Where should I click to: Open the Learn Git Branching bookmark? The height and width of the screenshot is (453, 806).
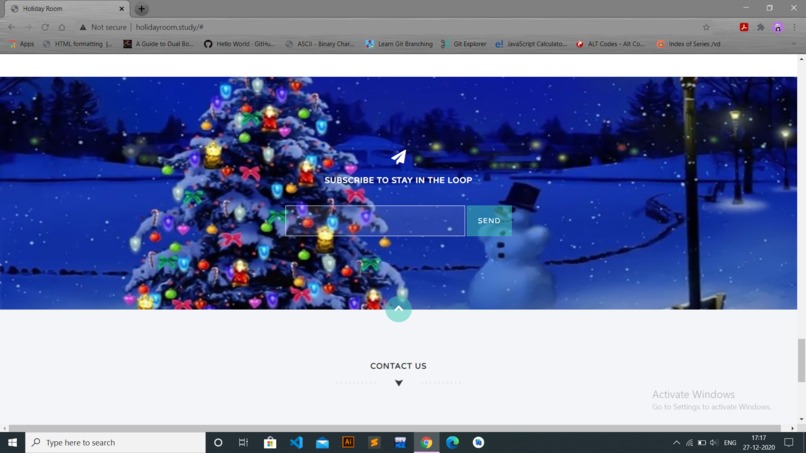tap(399, 44)
